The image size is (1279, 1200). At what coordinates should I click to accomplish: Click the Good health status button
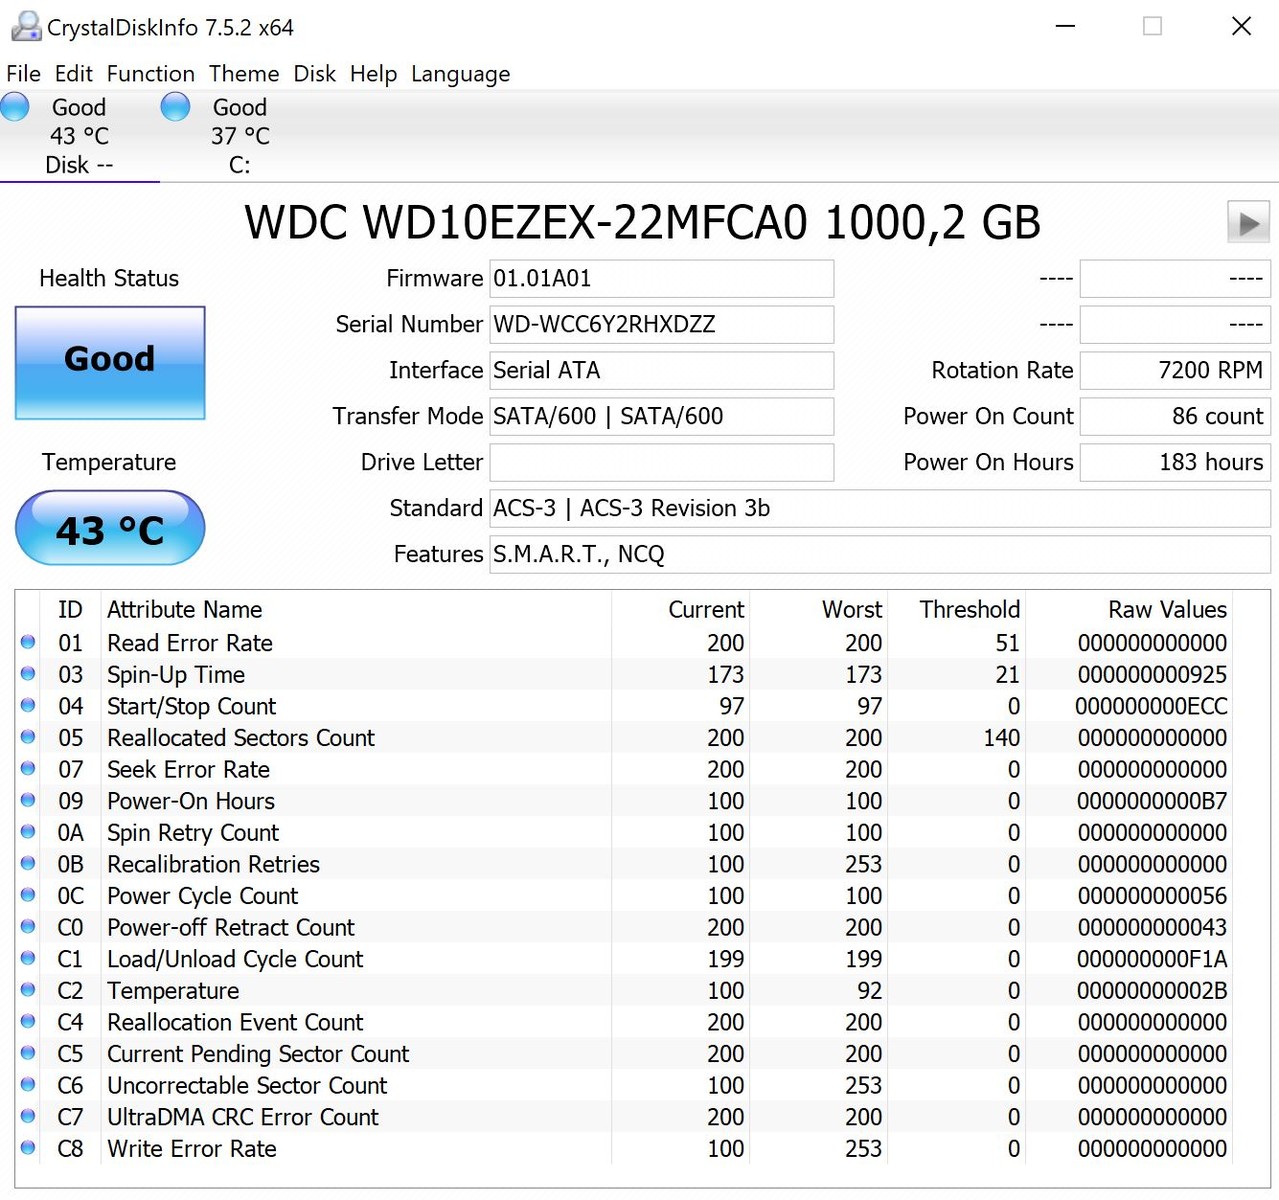tap(110, 362)
